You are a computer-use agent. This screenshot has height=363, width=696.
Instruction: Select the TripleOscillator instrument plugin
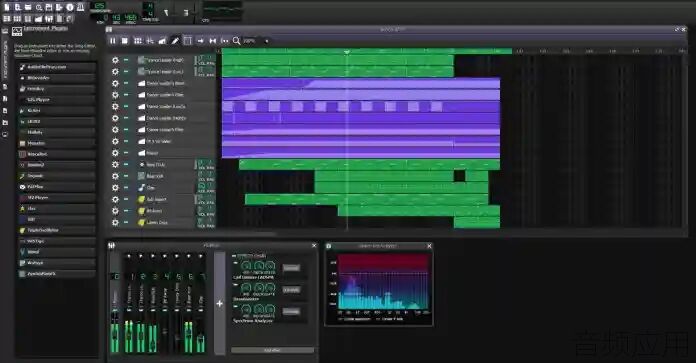click(x=57, y=230)
